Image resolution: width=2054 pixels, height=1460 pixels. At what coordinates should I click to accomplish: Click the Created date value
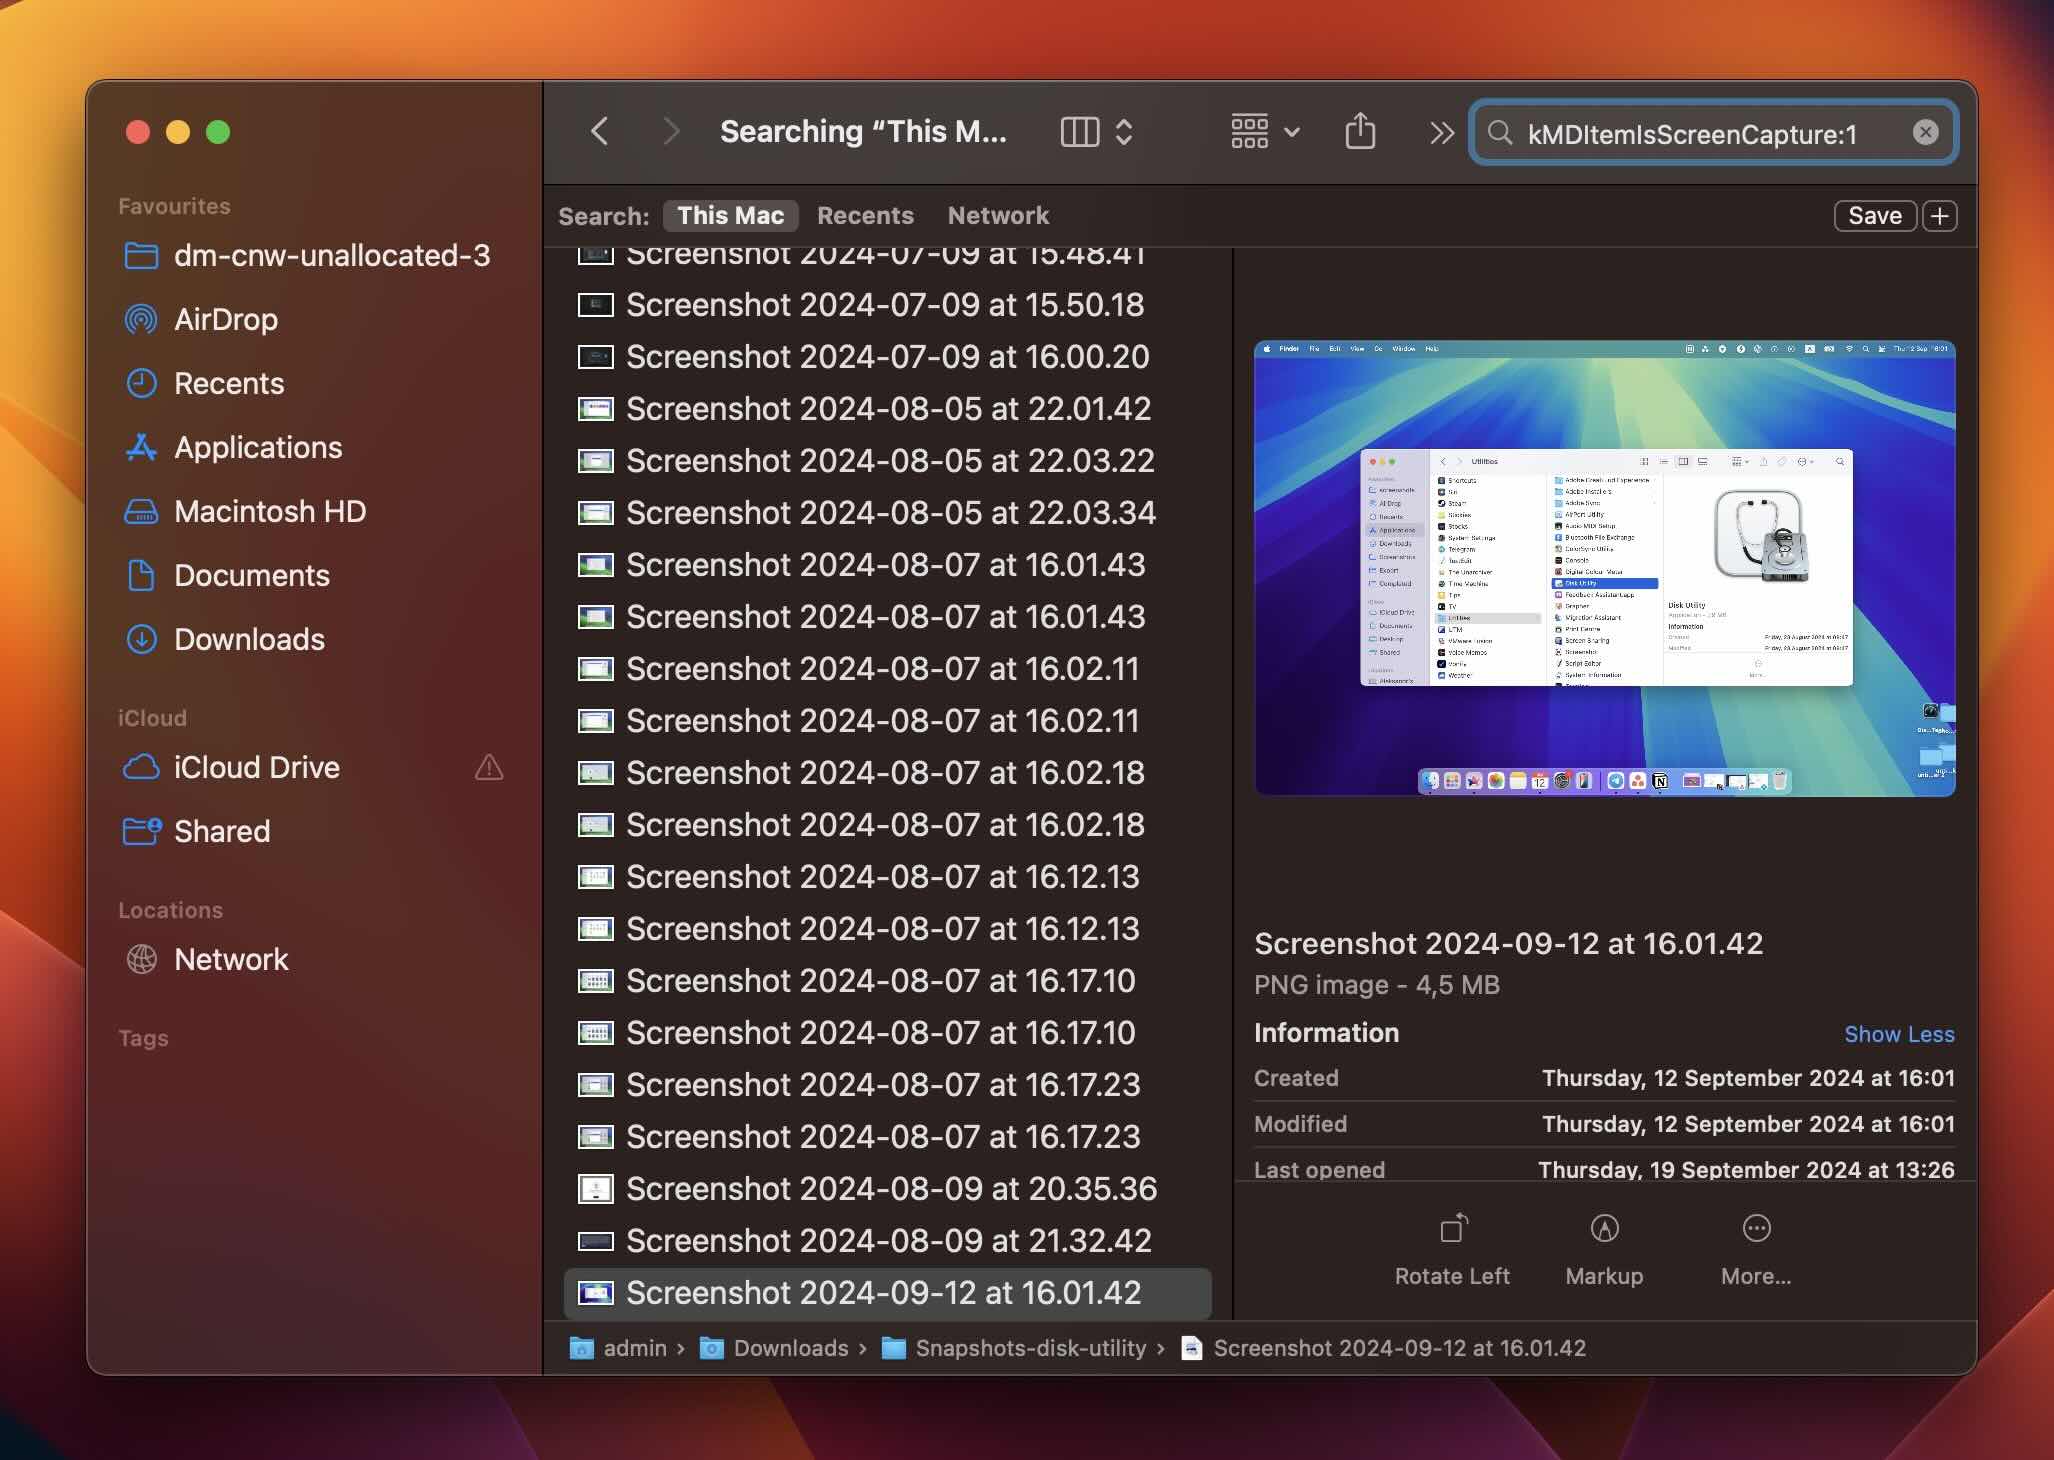point(1748,1078)
